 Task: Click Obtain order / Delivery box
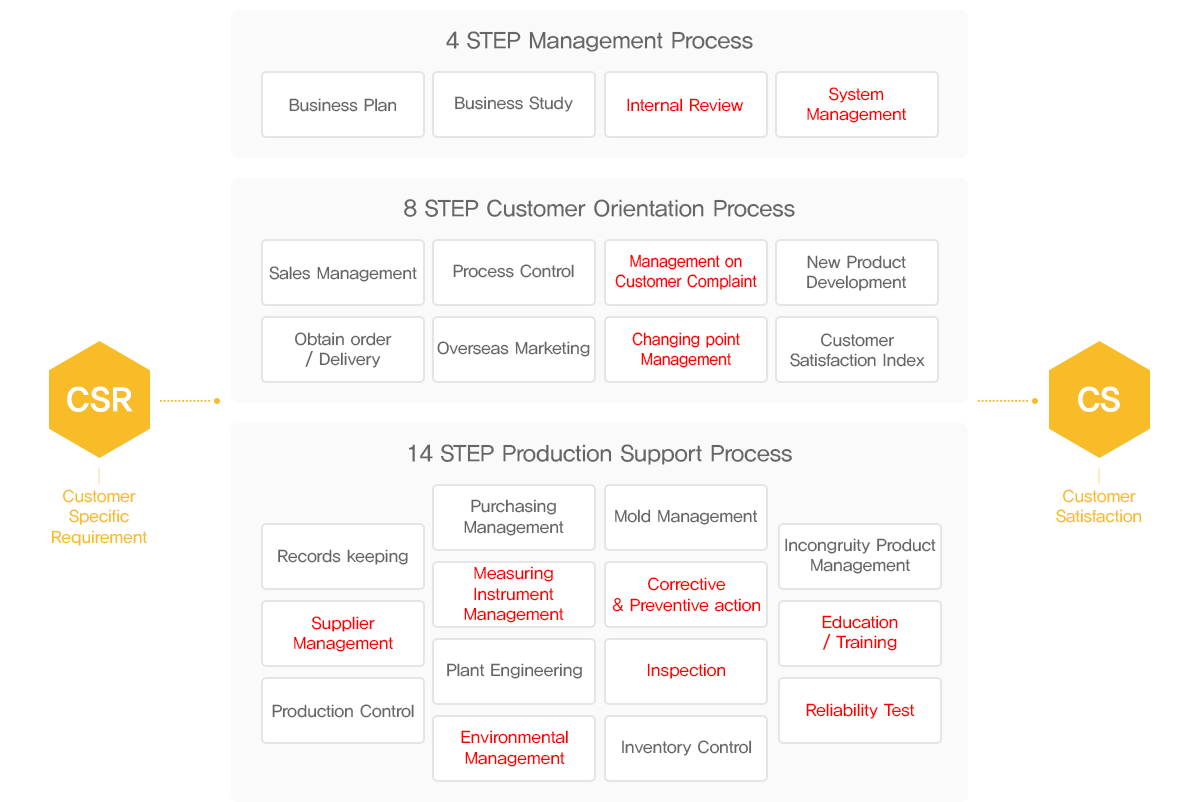[x=343, y=350]
